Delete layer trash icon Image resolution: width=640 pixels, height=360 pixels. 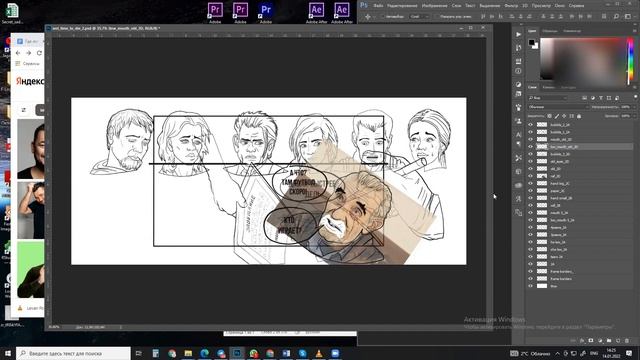click(627, 340)
